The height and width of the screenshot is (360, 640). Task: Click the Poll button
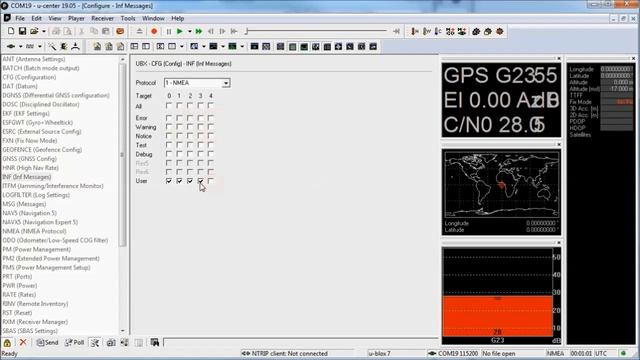pyautogui.click(x=75, y=342)
